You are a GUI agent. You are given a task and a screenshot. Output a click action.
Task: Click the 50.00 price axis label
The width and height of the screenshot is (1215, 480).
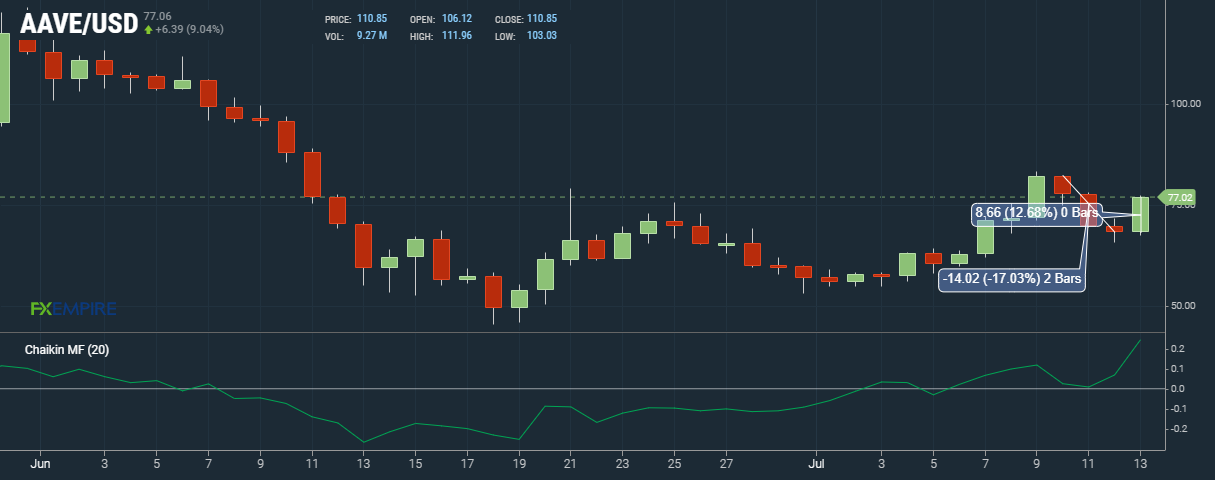click(1182, 306)
